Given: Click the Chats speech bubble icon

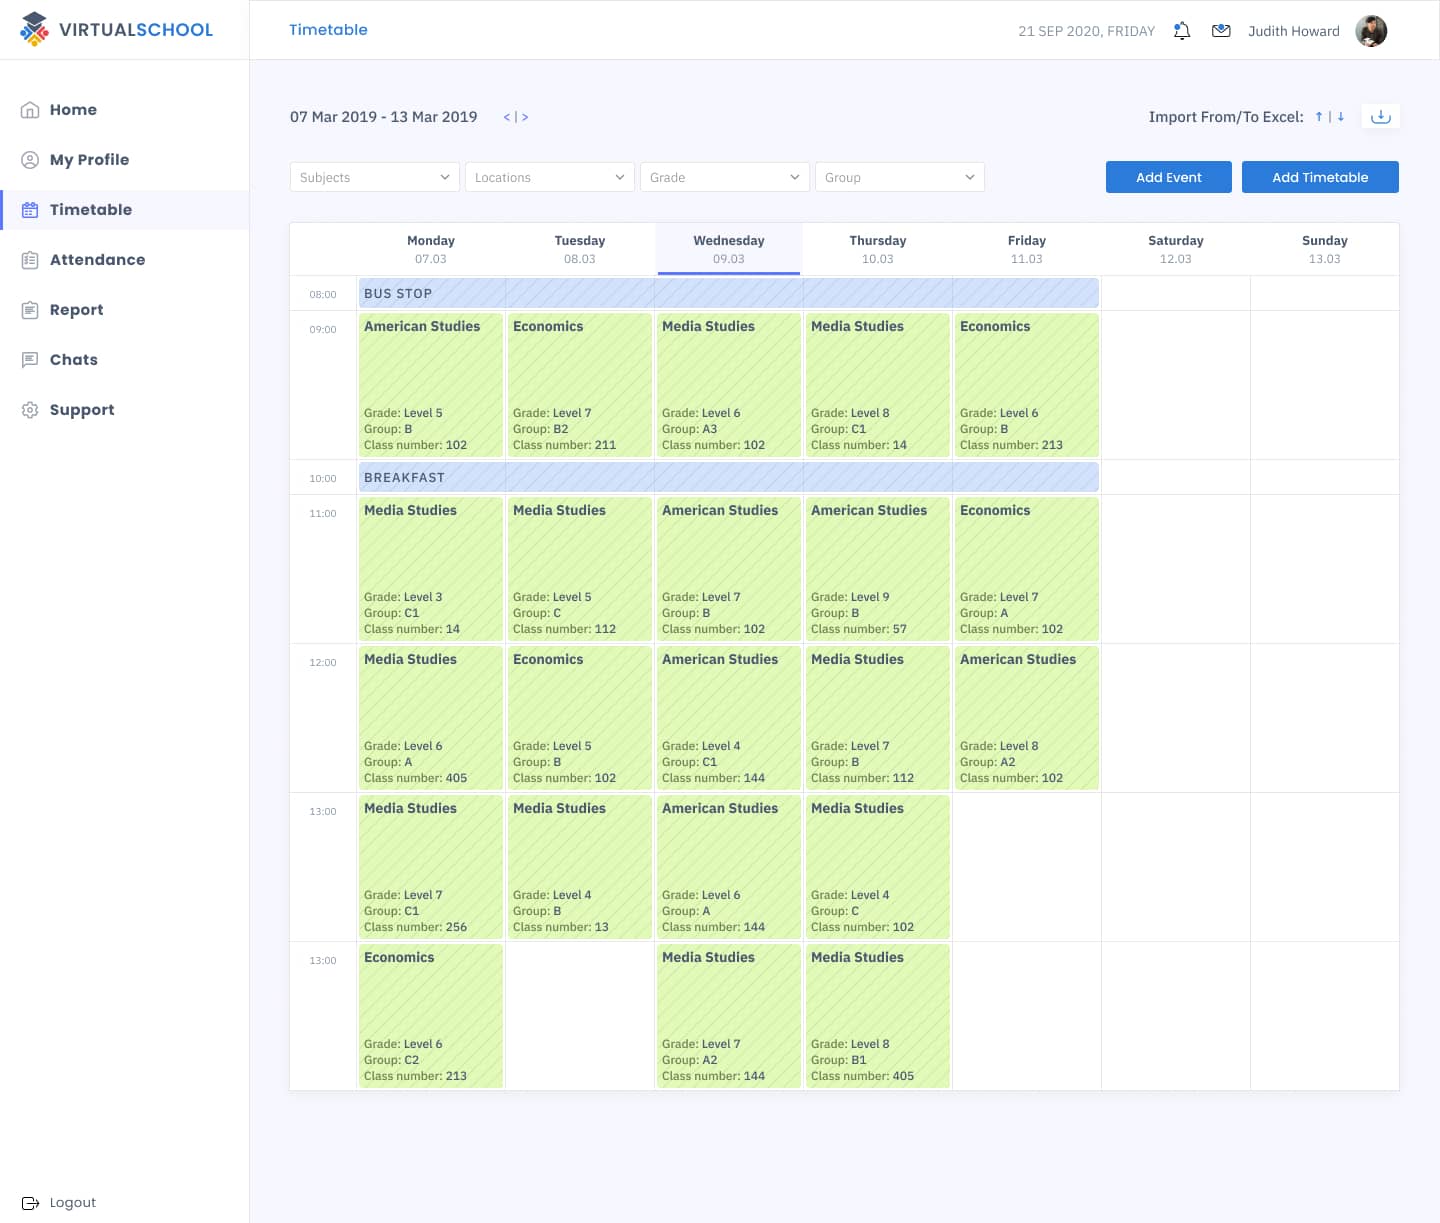Looking at the screenshot, I should pos(30,360).
